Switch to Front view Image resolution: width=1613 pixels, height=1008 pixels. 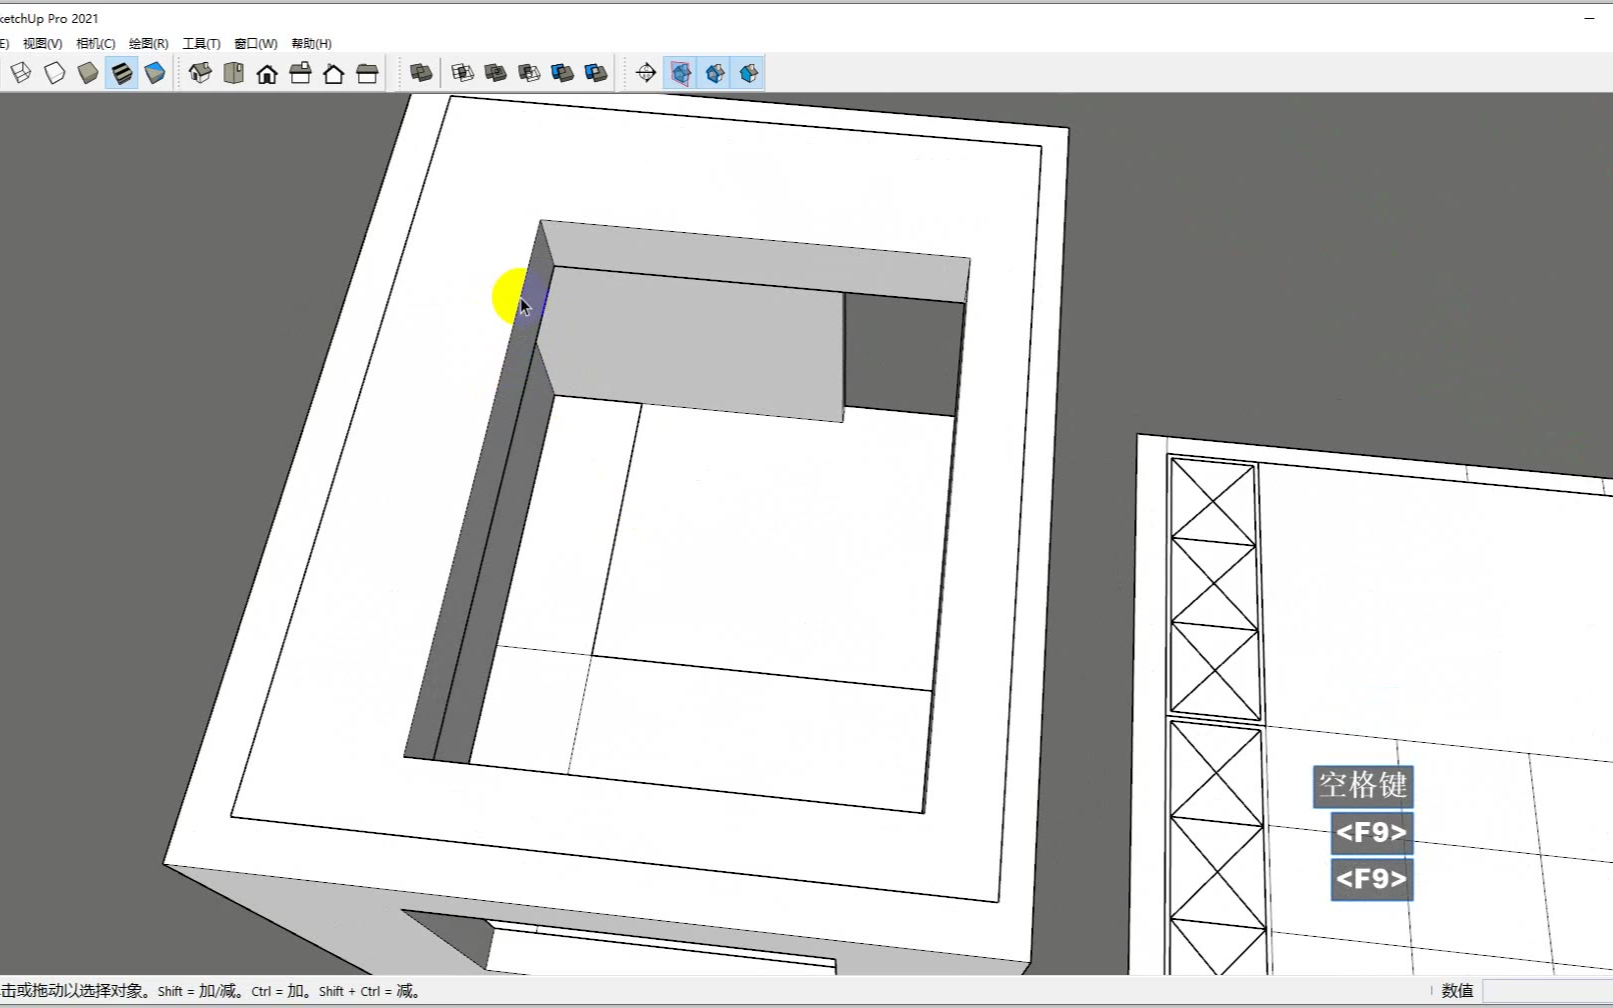pos(267,73)
